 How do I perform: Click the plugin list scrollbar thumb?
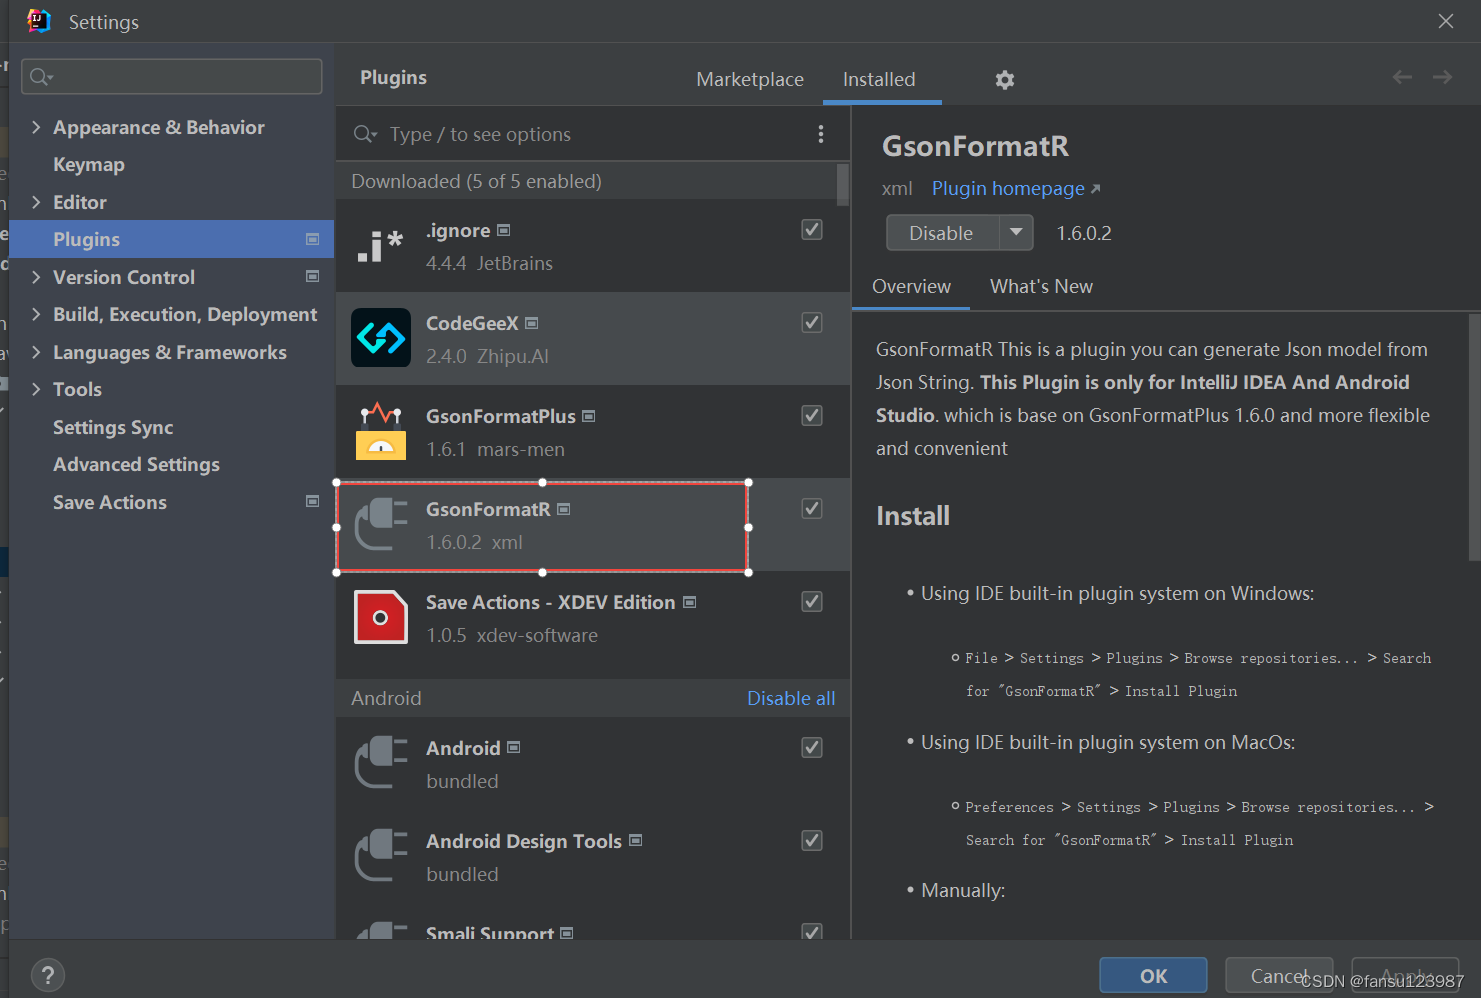pyautogui.click(x=843, y=184)
